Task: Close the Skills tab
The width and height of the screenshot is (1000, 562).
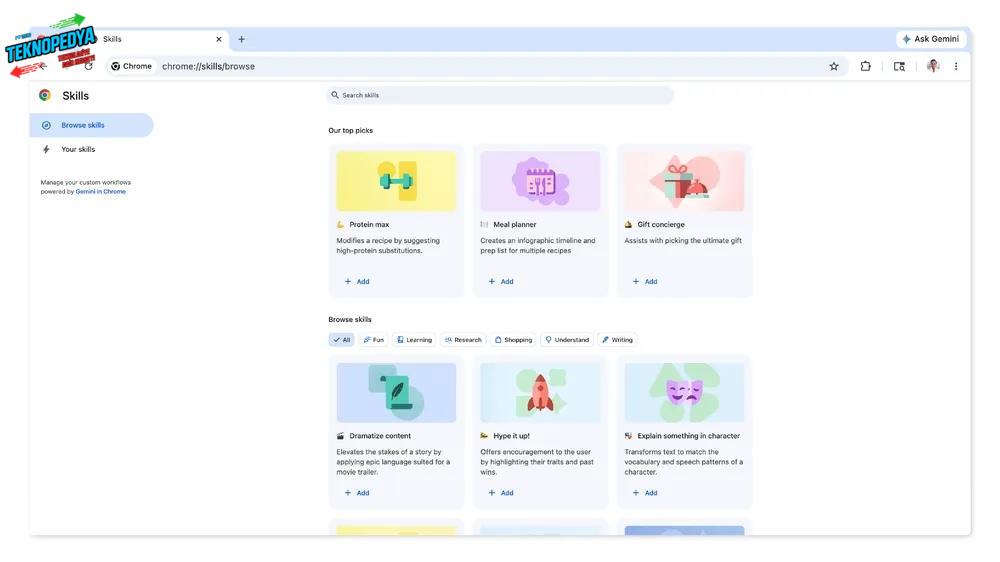Action: [x=219, y=39]
